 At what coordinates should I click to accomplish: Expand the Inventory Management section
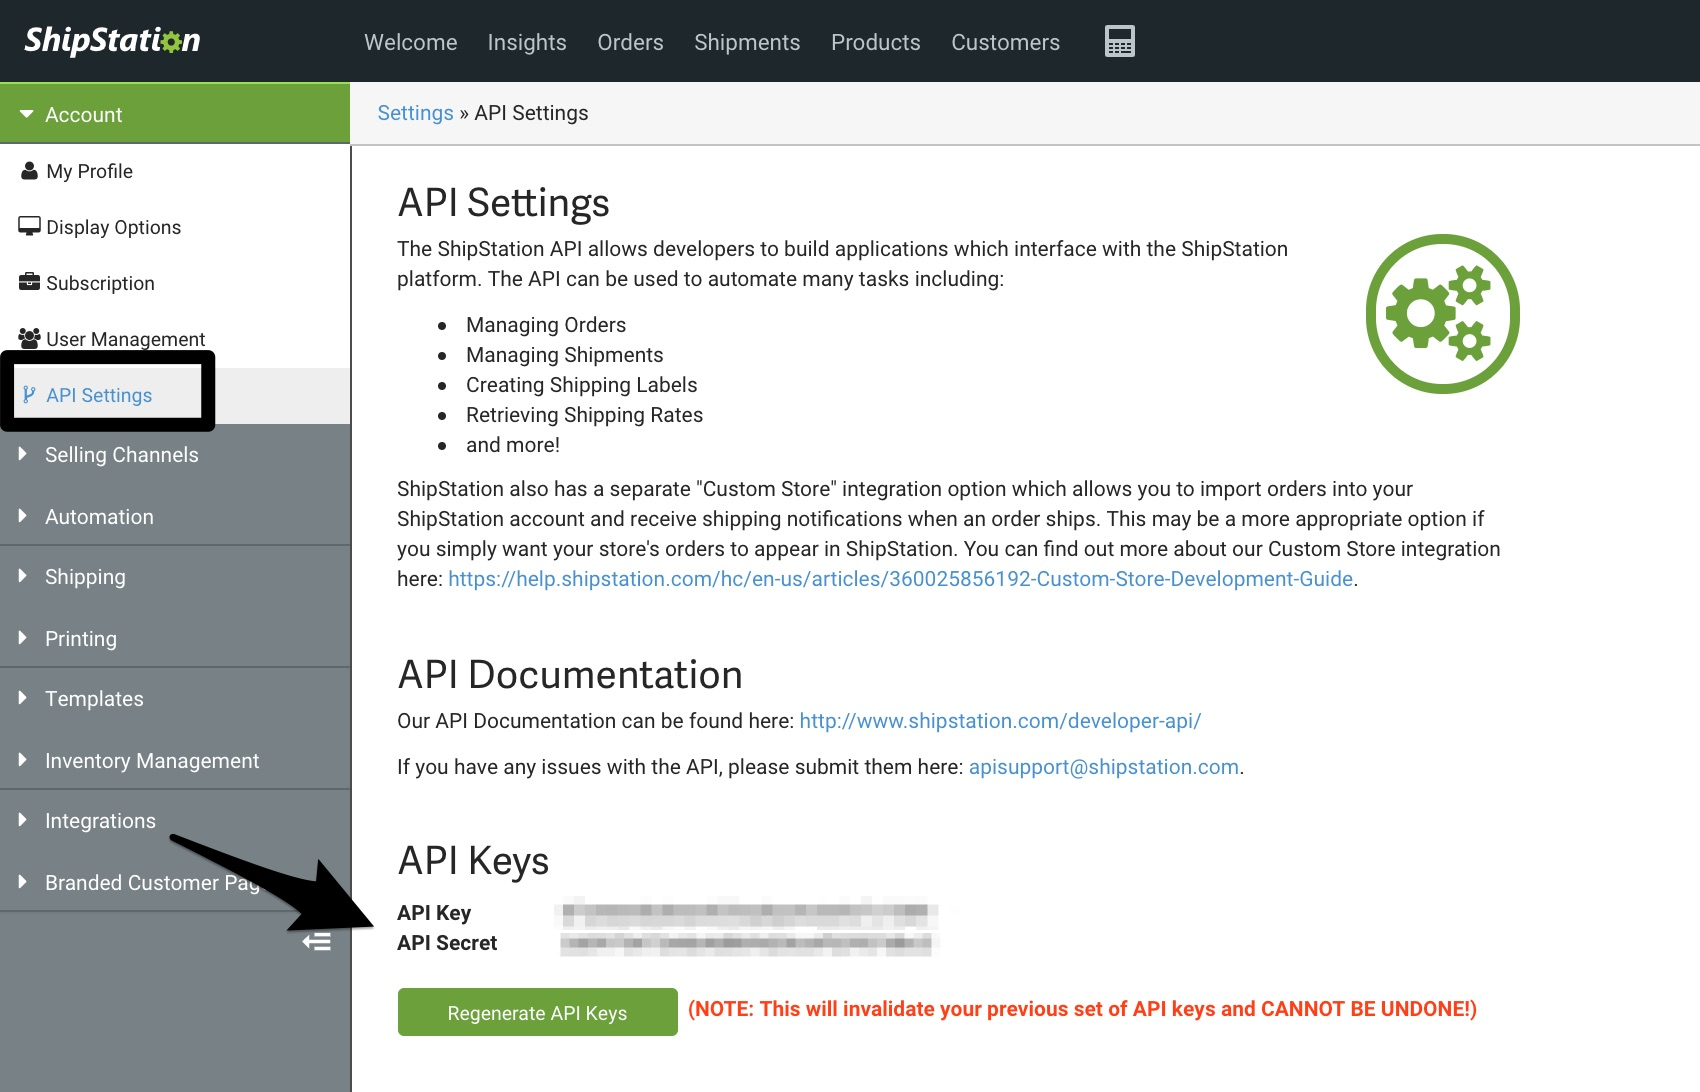pyautogui.click(x=175, y=761)
